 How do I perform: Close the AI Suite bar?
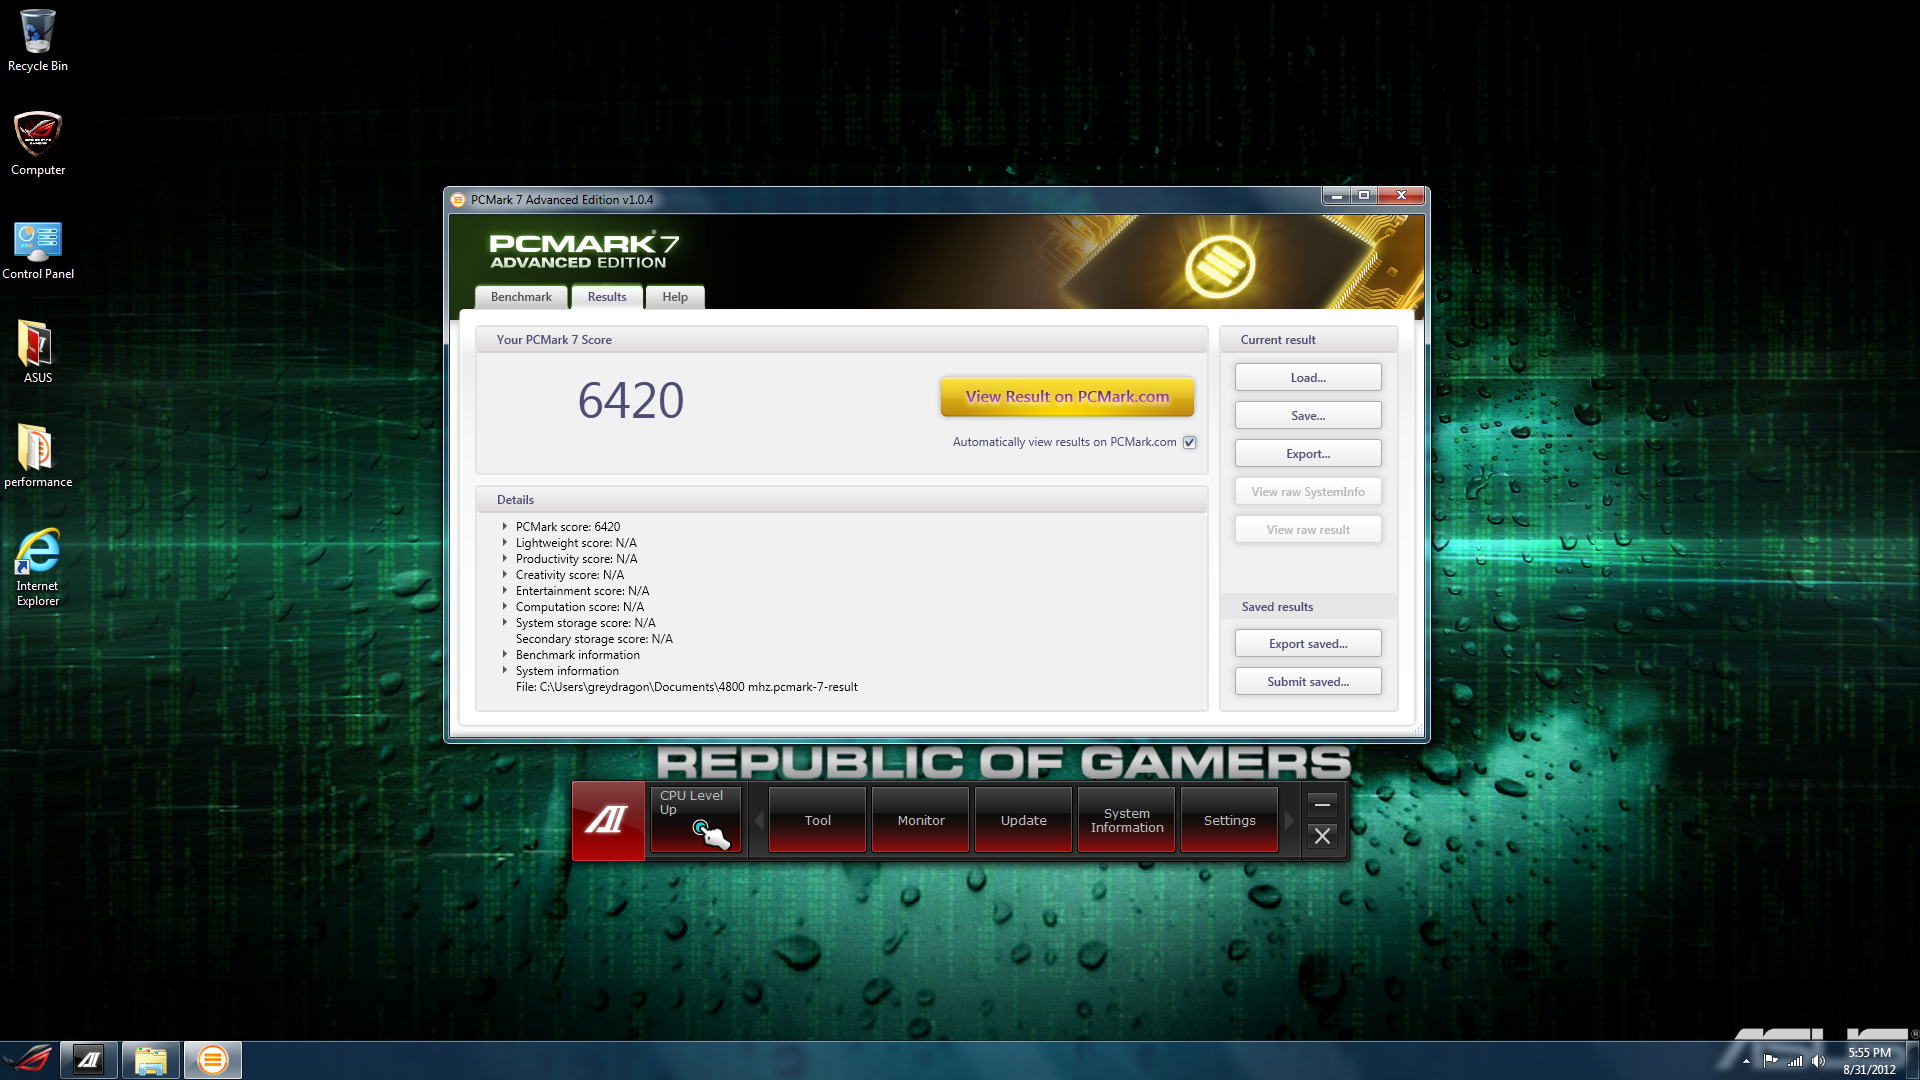pos(1322,836)
